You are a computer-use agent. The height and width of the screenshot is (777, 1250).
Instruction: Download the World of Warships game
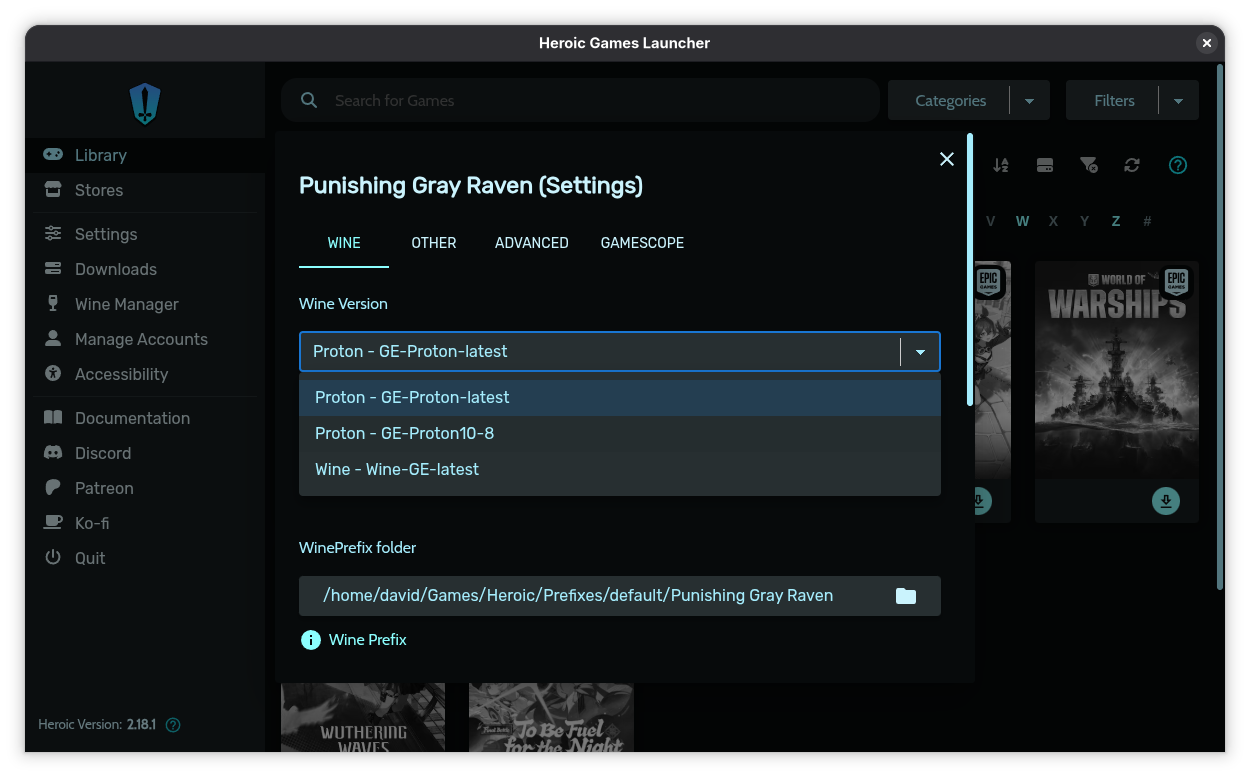(1165, 500)
